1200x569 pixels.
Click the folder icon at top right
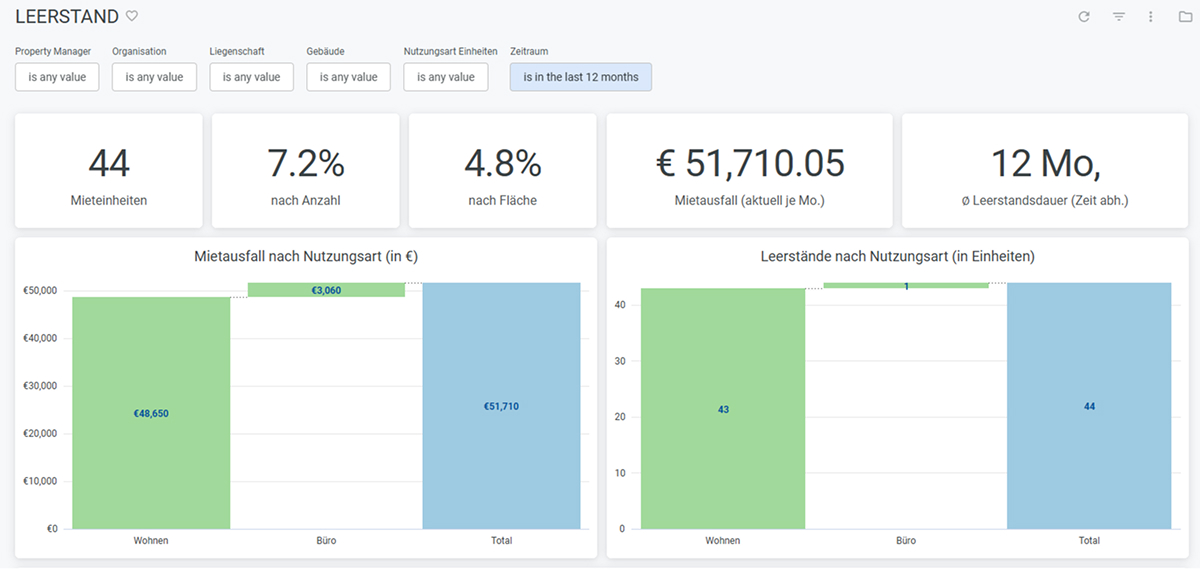[x=1185, y=17]
